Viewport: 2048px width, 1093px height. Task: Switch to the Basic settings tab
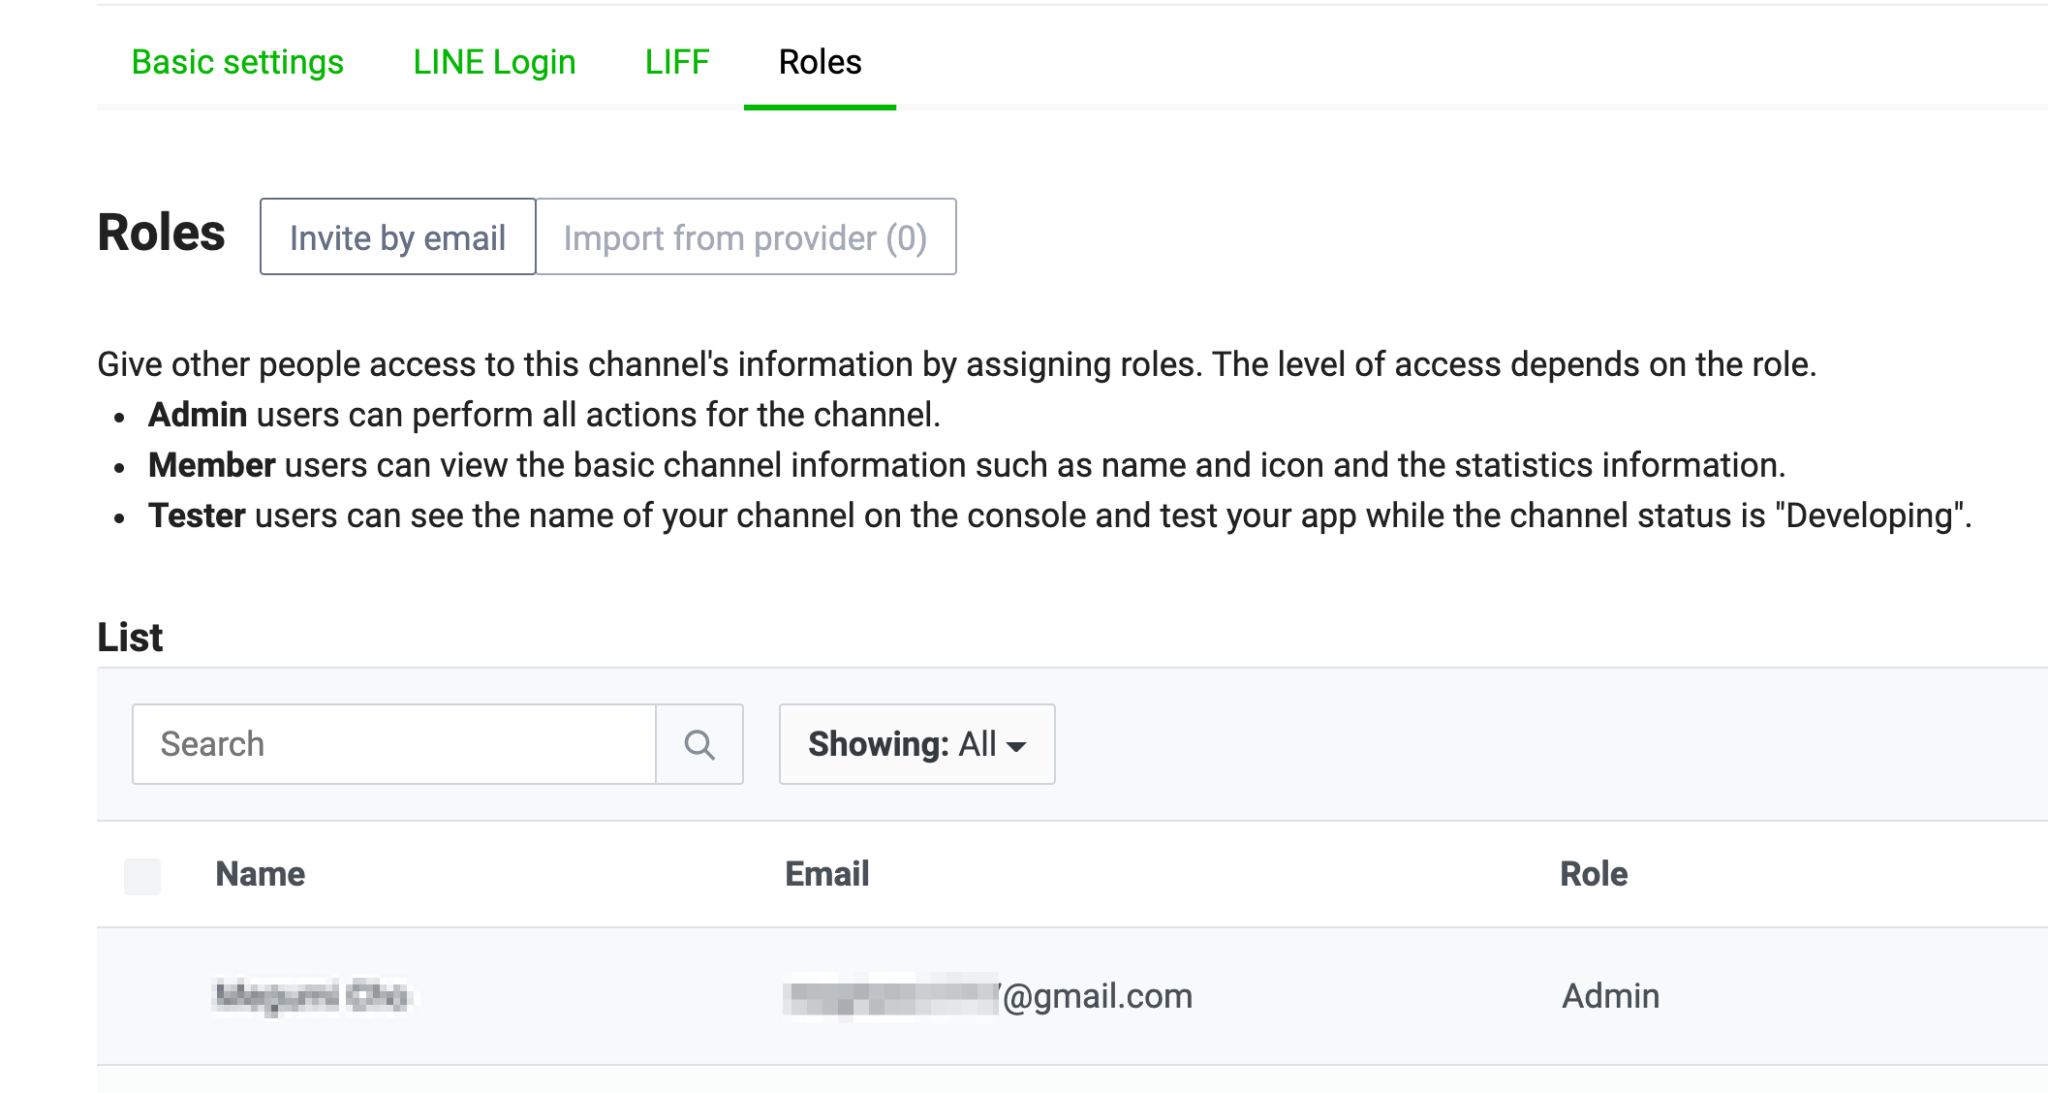237,62
